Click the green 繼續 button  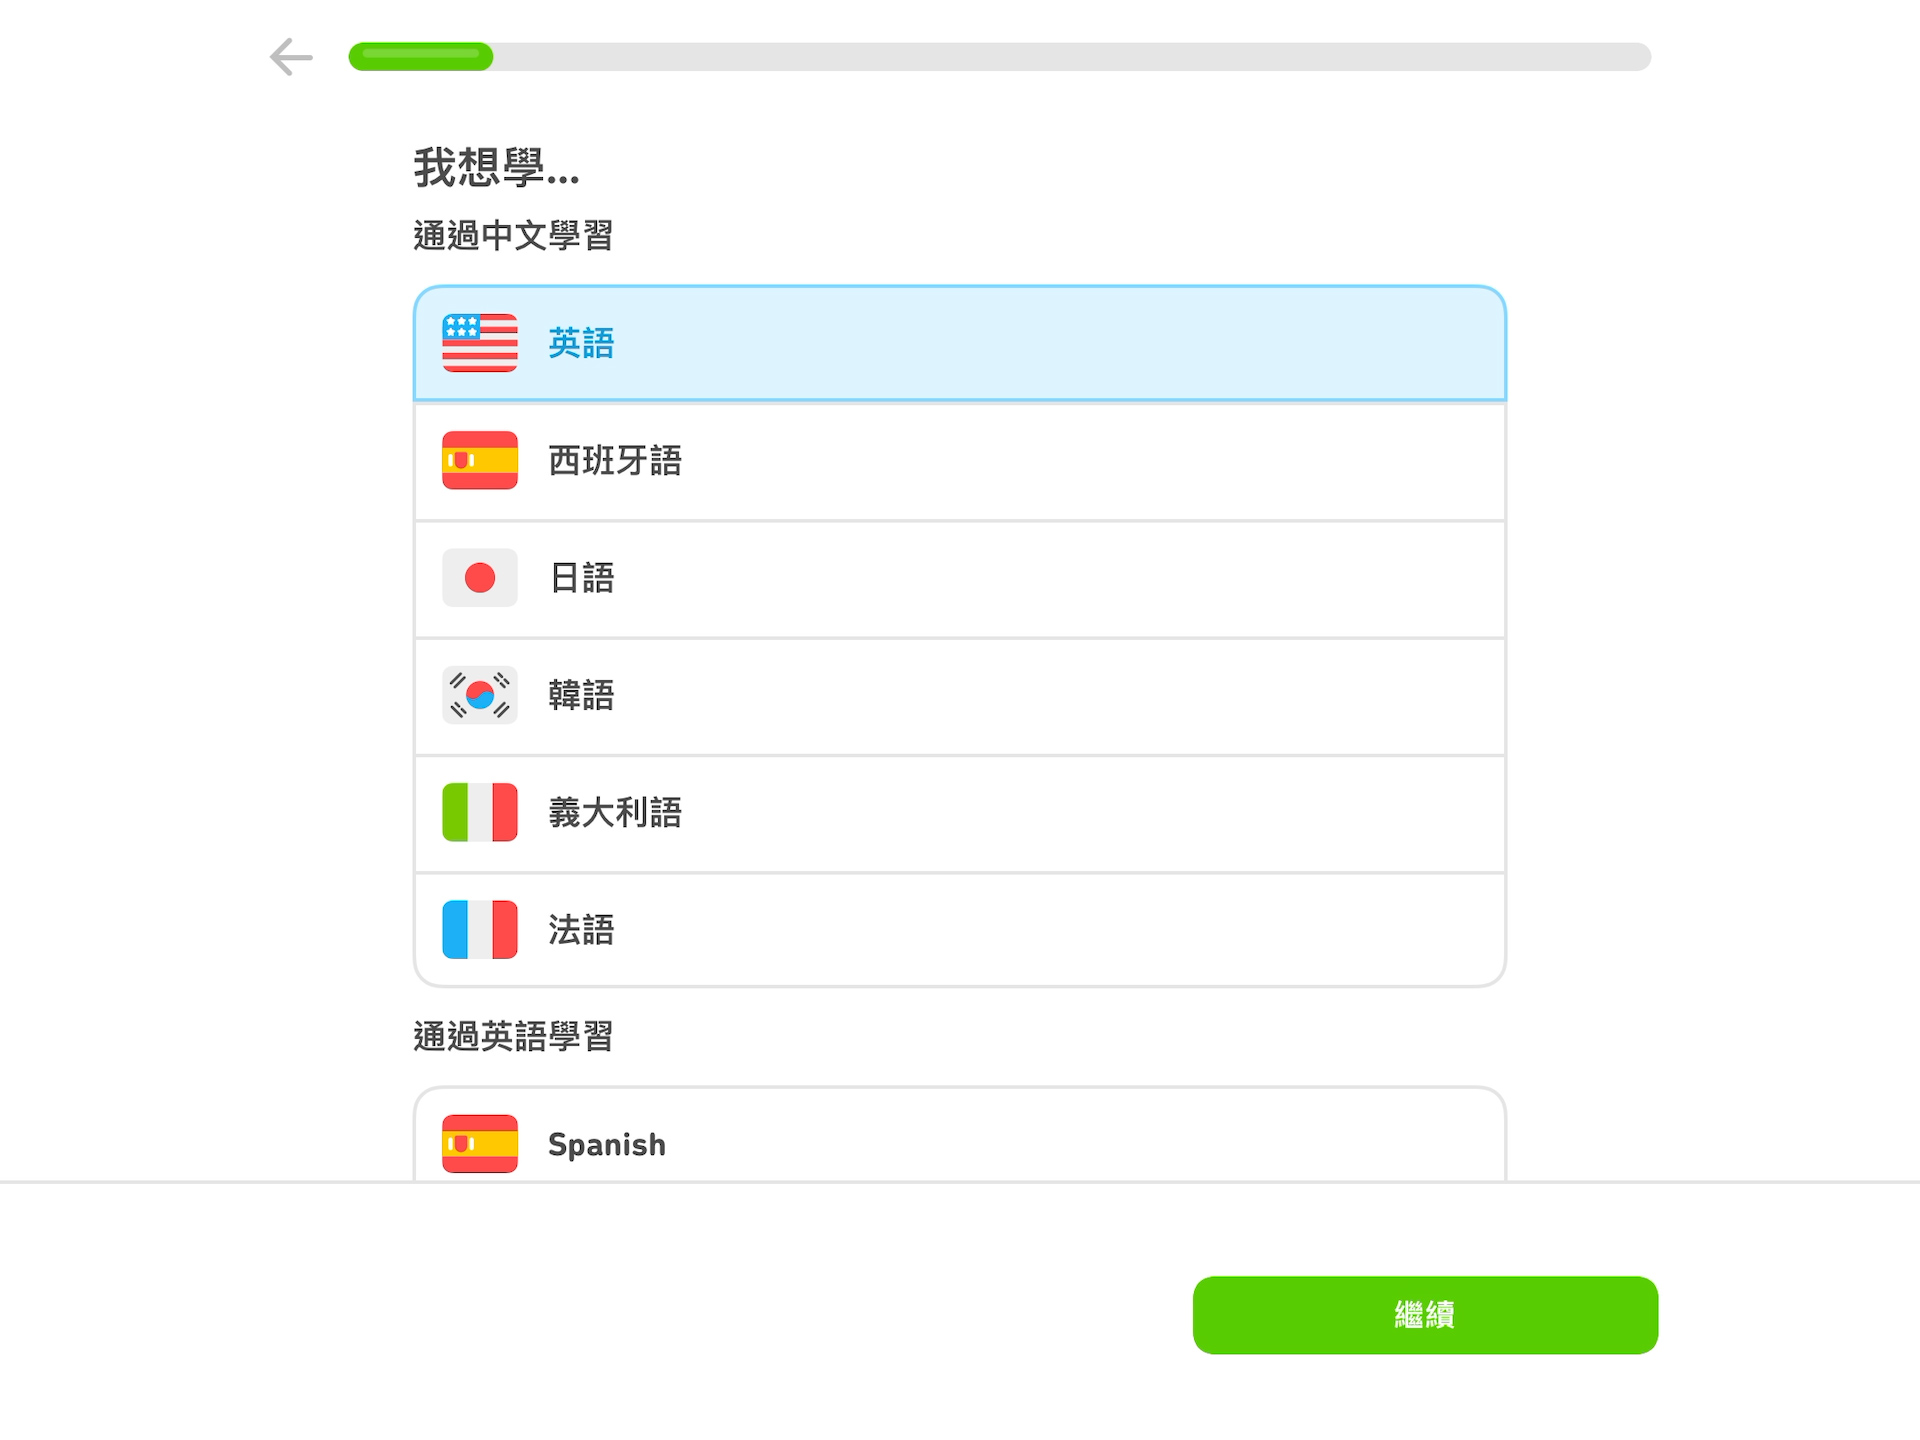pos(1425,1315)
